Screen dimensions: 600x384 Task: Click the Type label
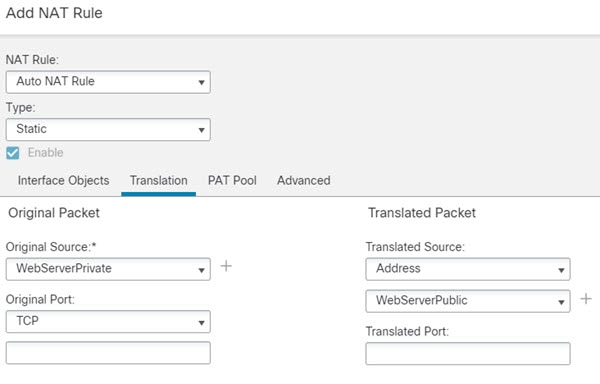pos(20,108)
